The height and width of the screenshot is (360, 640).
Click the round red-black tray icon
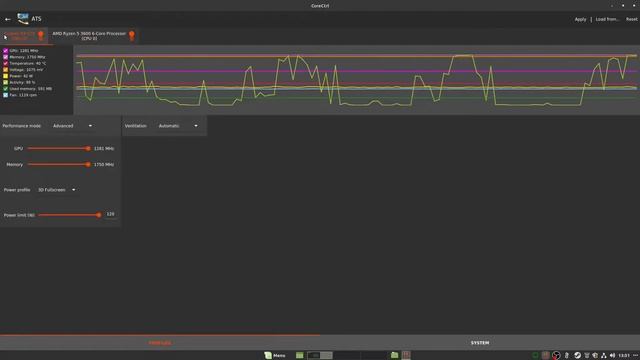556,356
